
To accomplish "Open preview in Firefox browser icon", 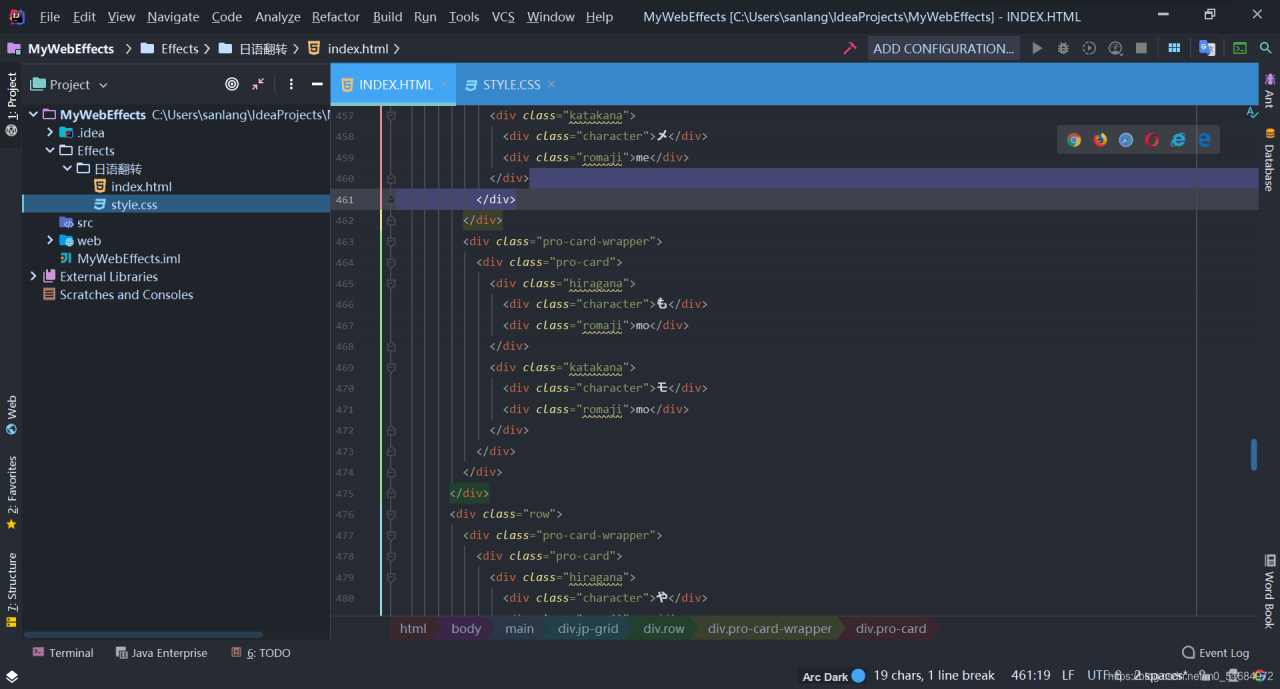I will [1100, 140].
